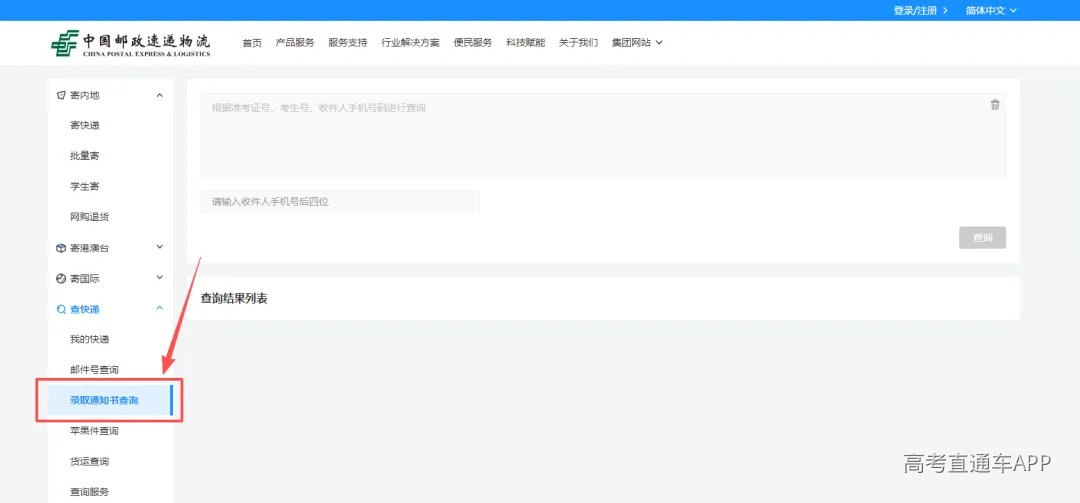Collapse the 查快递 section chevron
Screen dimensions: 1080x503
pos(160,308)
